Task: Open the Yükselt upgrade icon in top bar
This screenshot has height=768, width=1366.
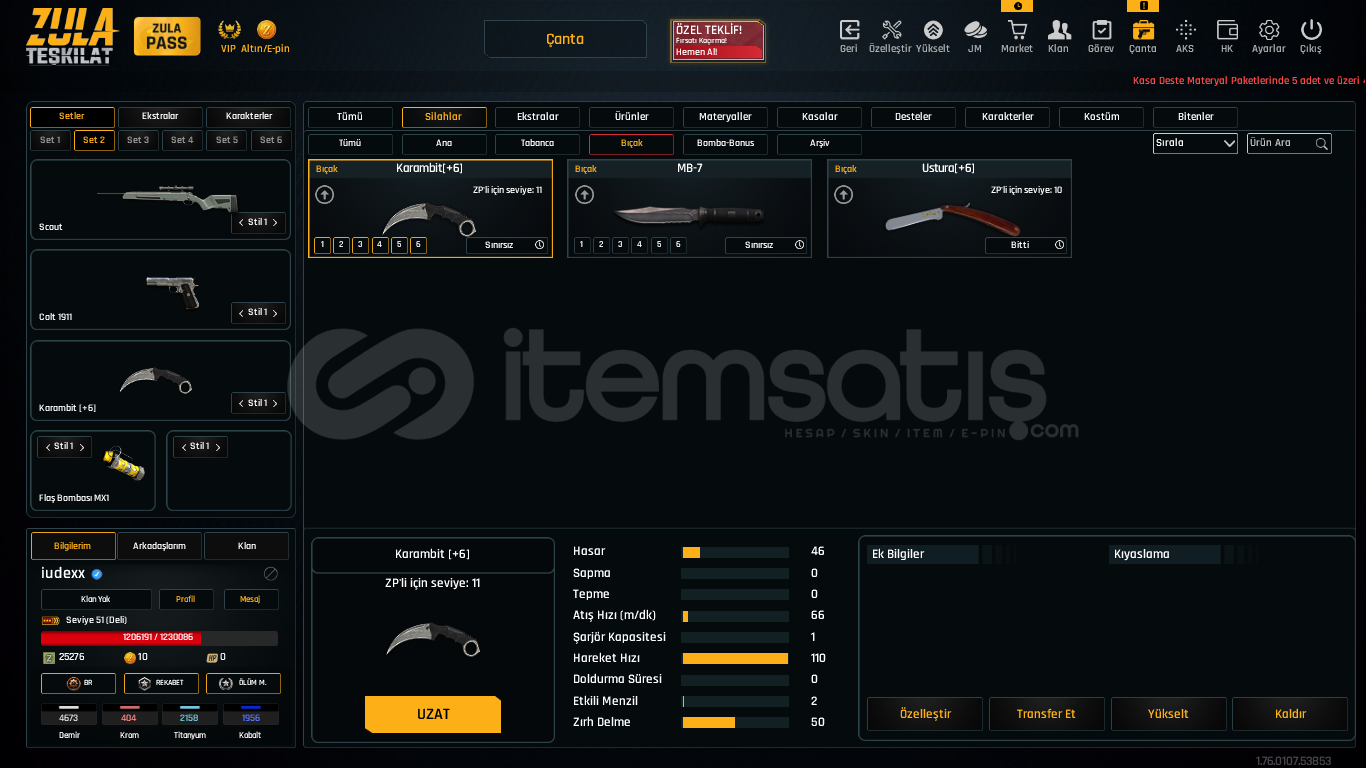Action: coord(933,29)
